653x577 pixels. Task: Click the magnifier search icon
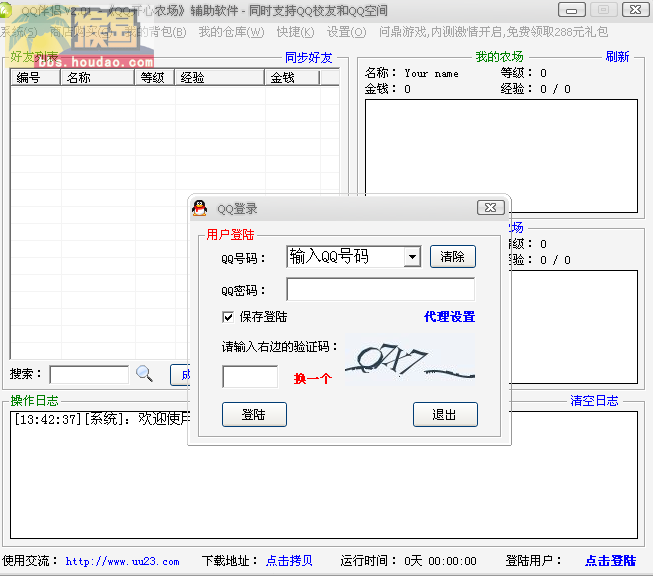click(144, 373)
